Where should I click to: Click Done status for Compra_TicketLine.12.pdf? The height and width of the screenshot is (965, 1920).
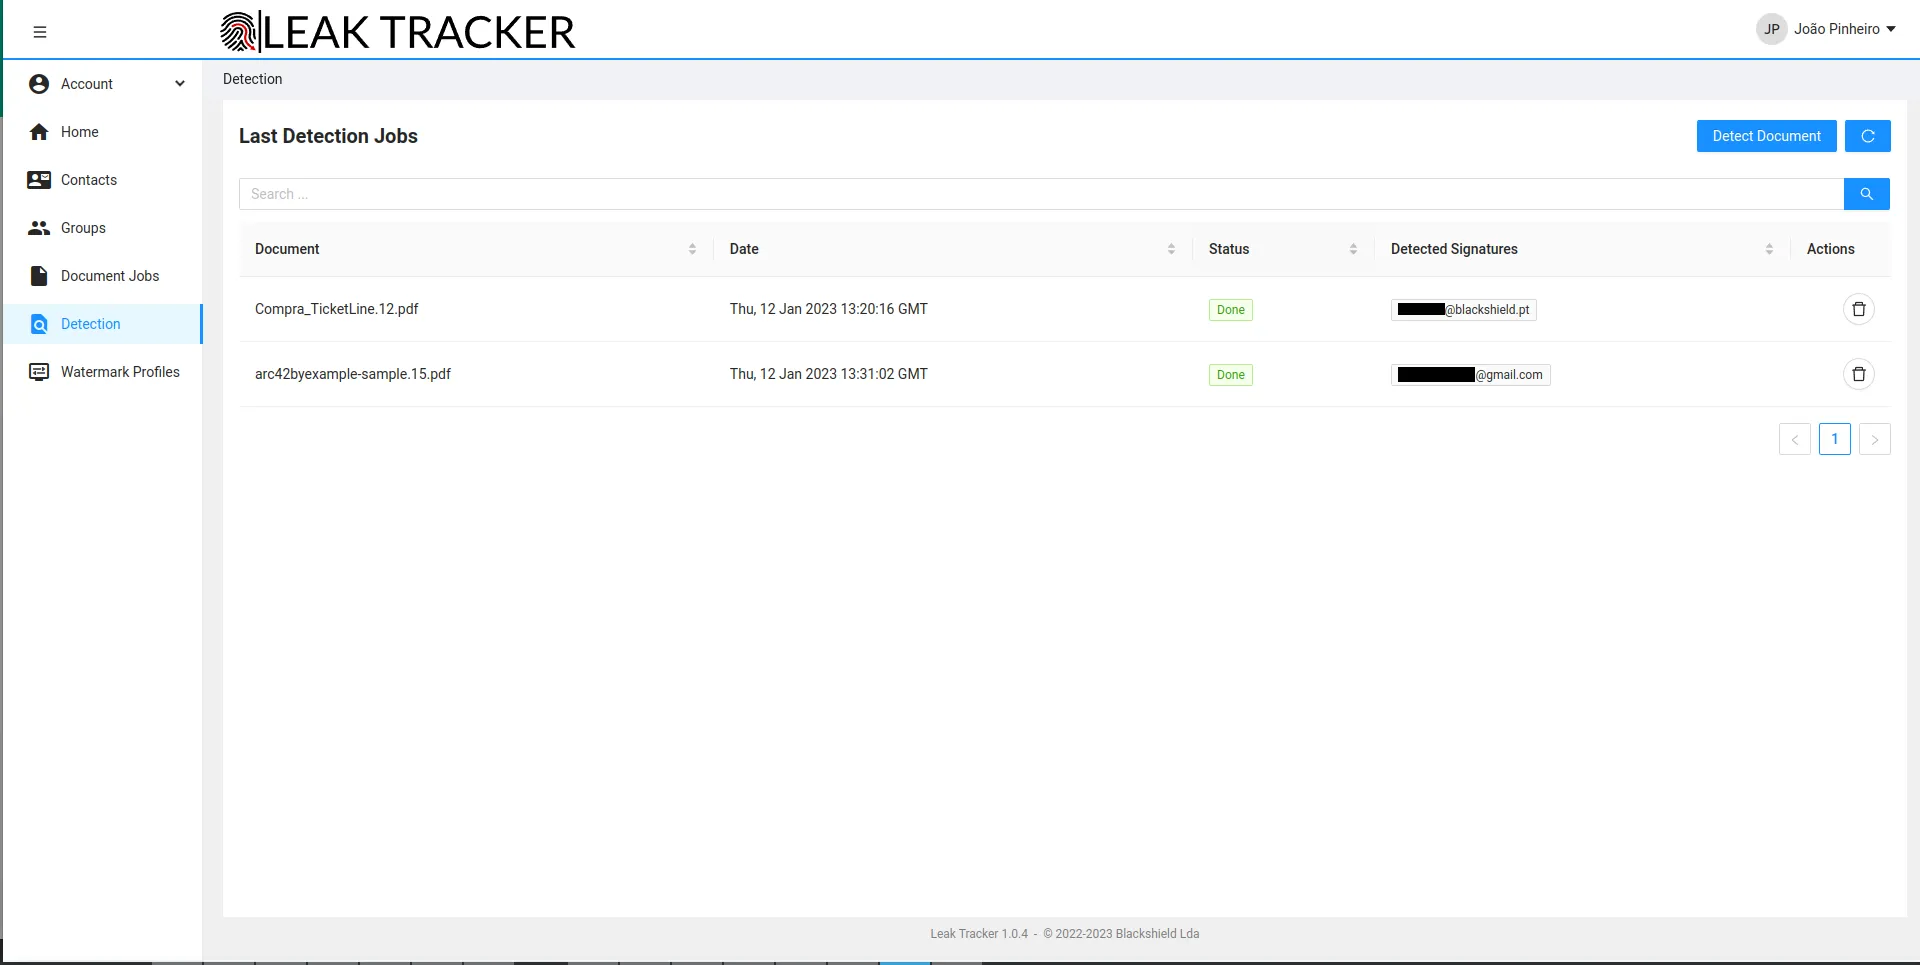(x=1230, y=310)
